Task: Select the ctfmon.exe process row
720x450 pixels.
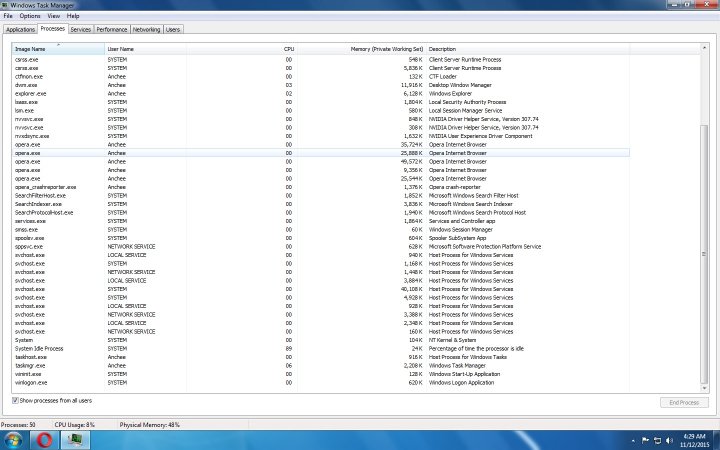Action: pos(321,77)
